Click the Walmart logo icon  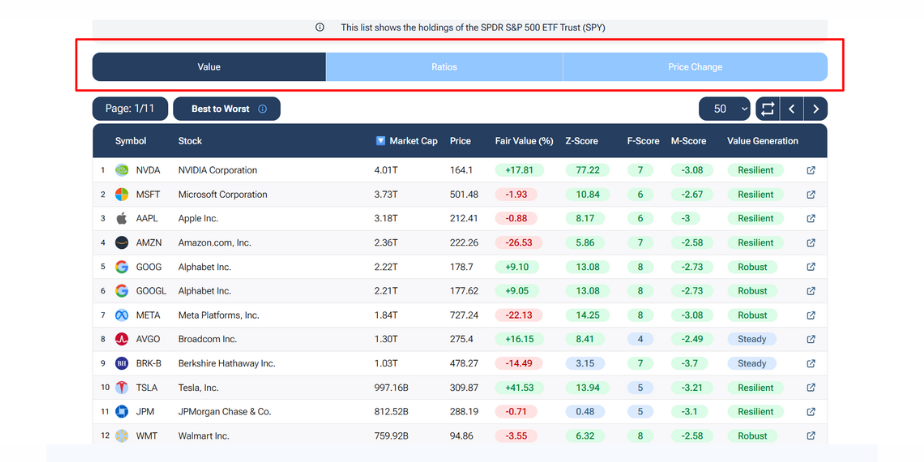[x=121, y=436]
